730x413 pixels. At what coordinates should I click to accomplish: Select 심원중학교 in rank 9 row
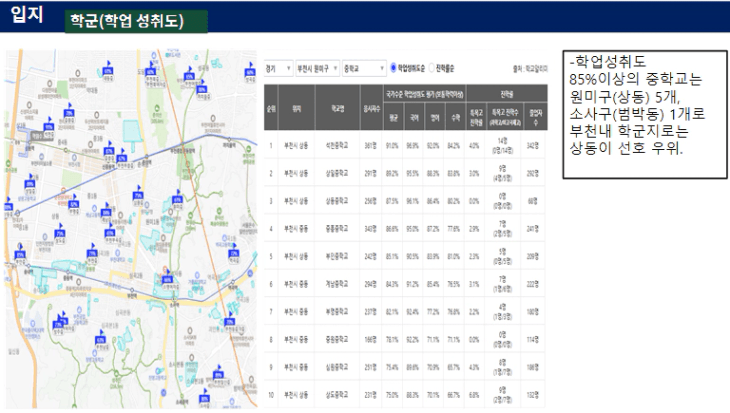click(x=337, y=367)
